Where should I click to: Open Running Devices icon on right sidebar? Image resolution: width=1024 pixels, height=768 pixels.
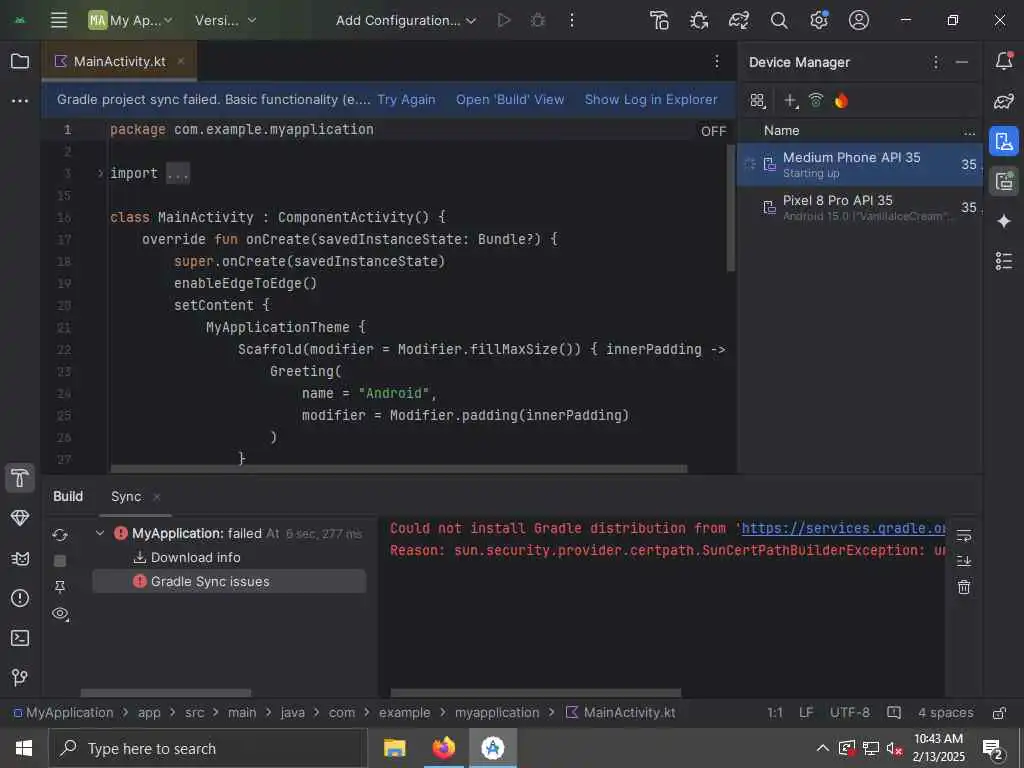[1004, 181]
